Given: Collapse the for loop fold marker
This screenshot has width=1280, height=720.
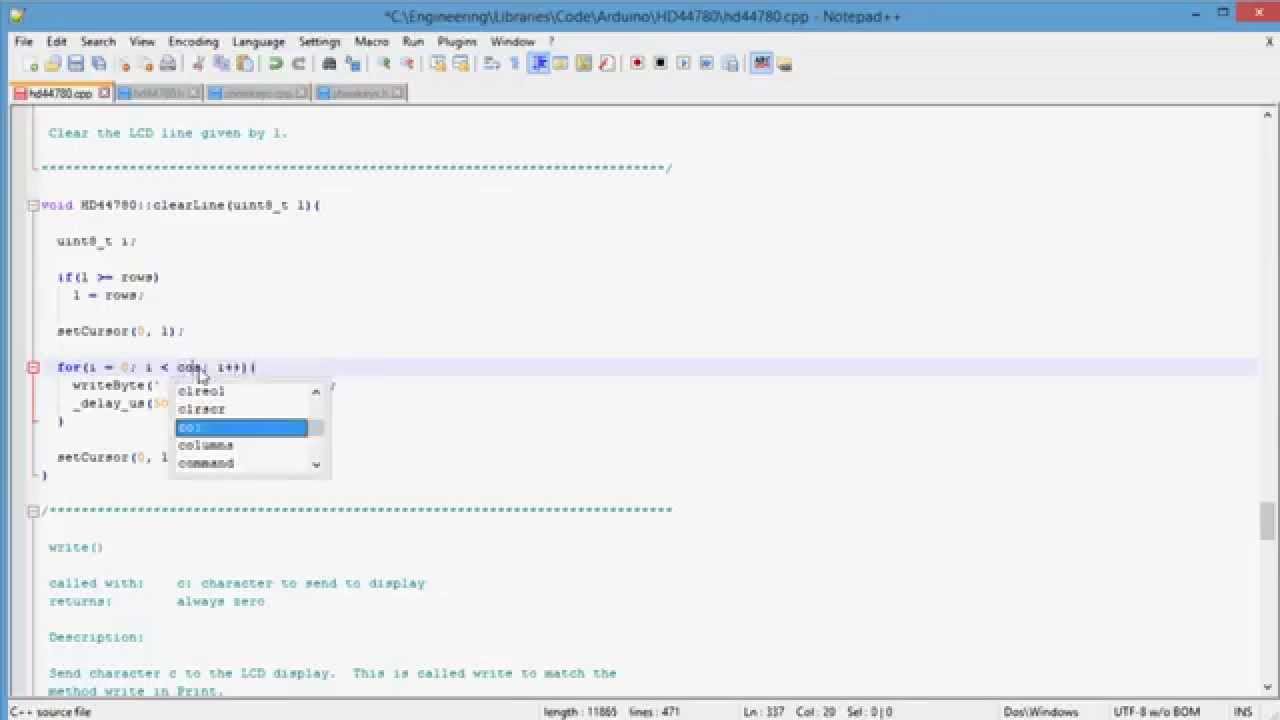Looking at the screenshot, I should point(33,367).
